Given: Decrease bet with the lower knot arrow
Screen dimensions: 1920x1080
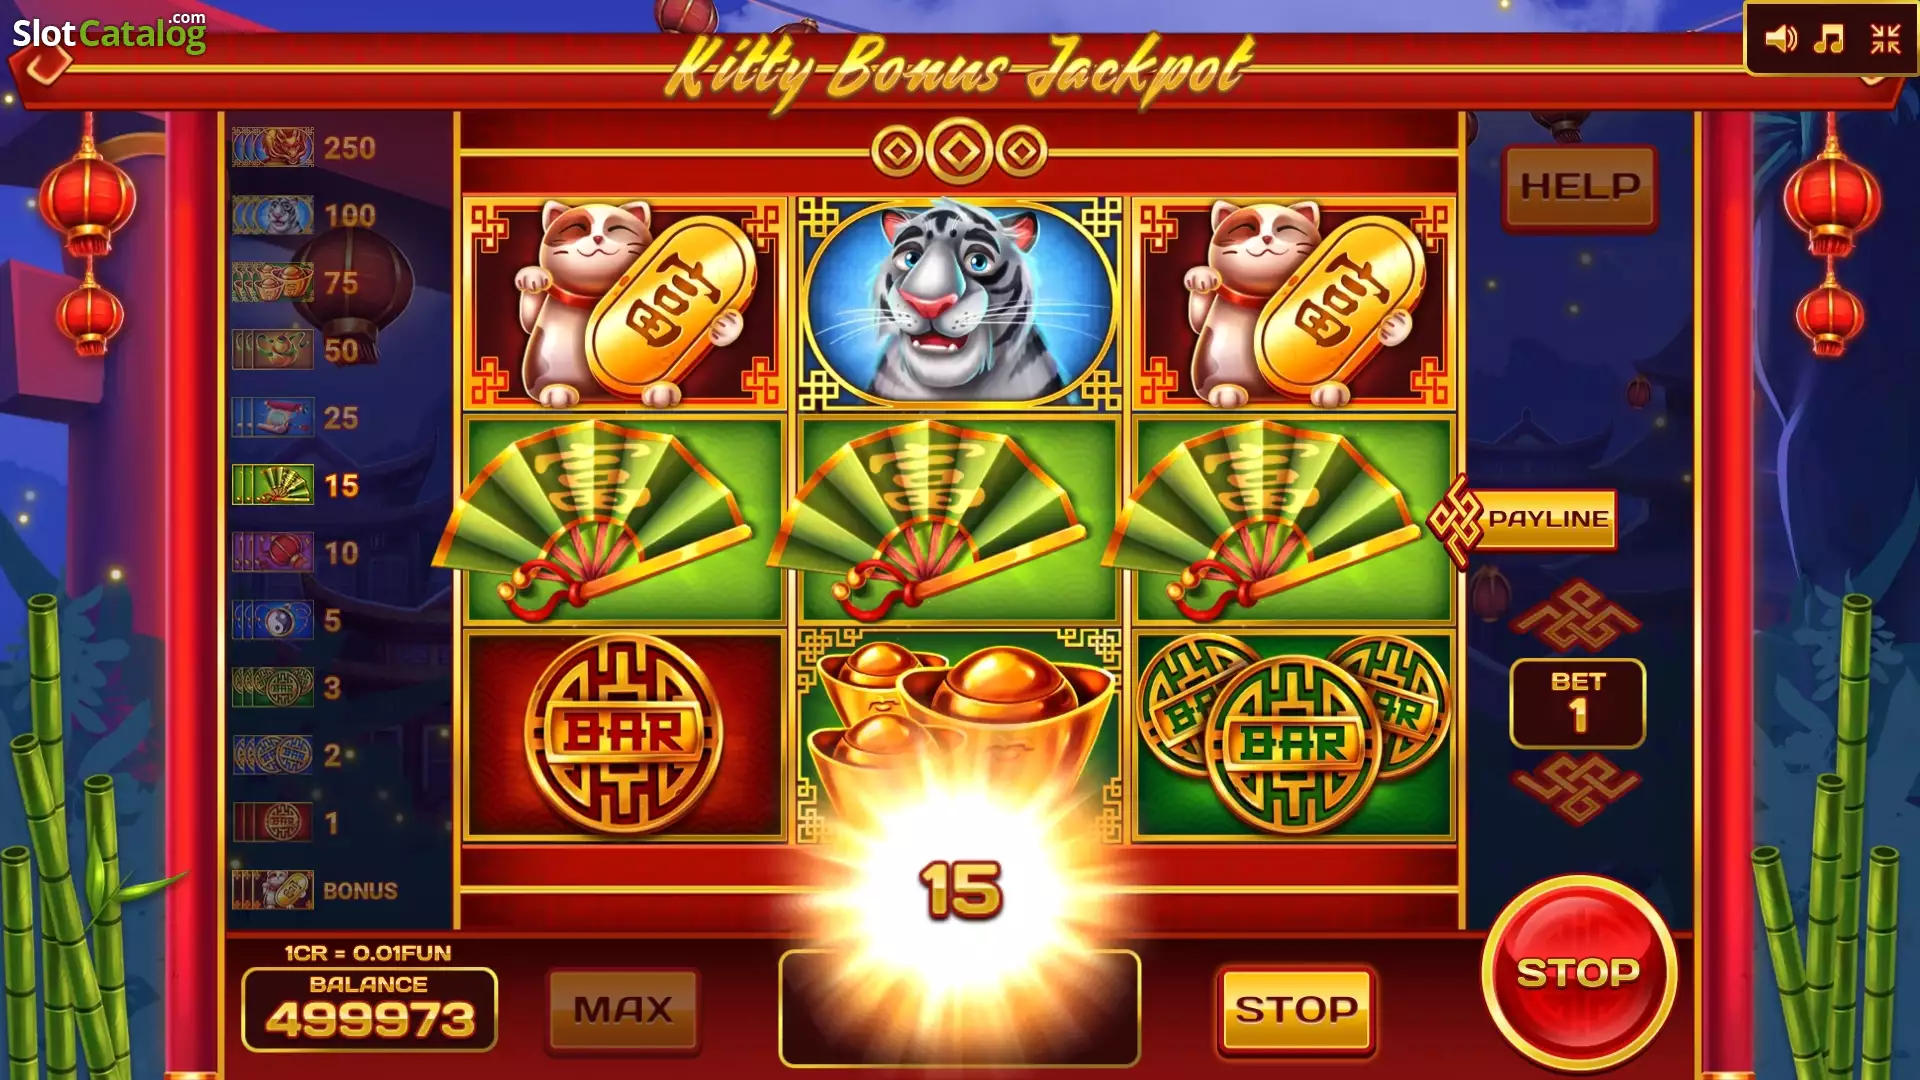Looking at the screenshot, I should [x=1576, y=789].
